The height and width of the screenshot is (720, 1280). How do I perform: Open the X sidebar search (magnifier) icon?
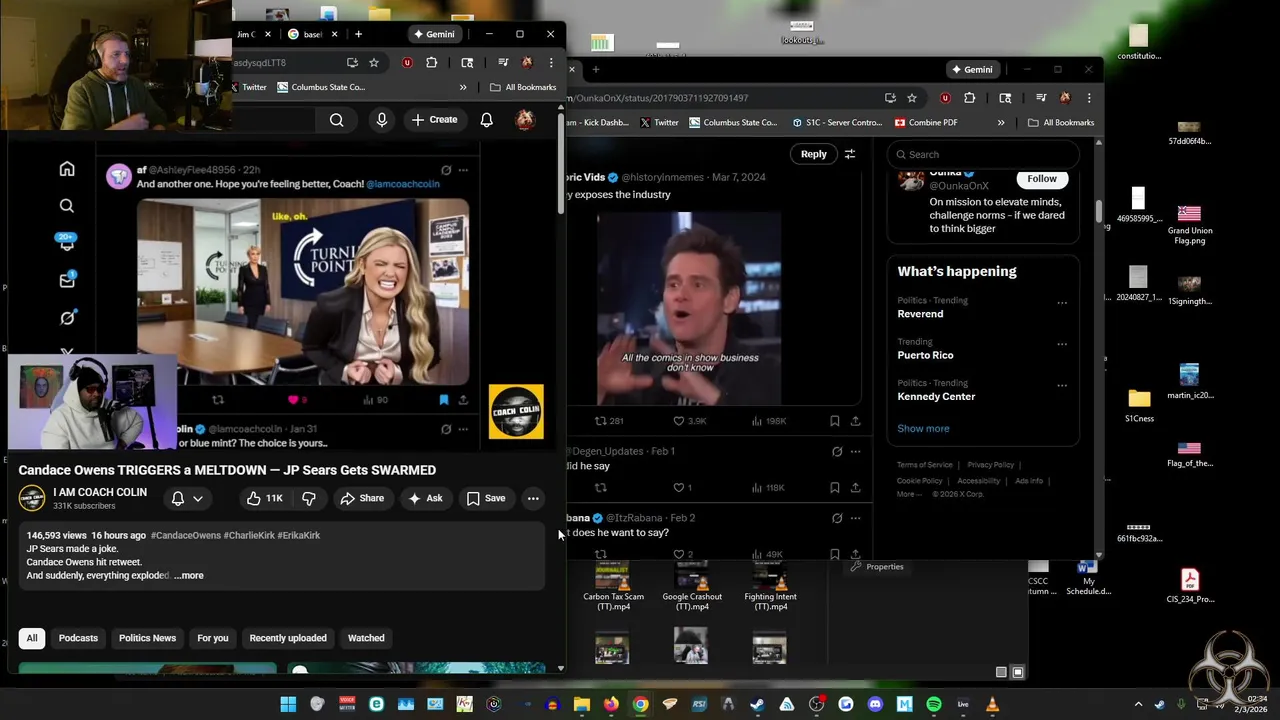(x=67, y=206)
